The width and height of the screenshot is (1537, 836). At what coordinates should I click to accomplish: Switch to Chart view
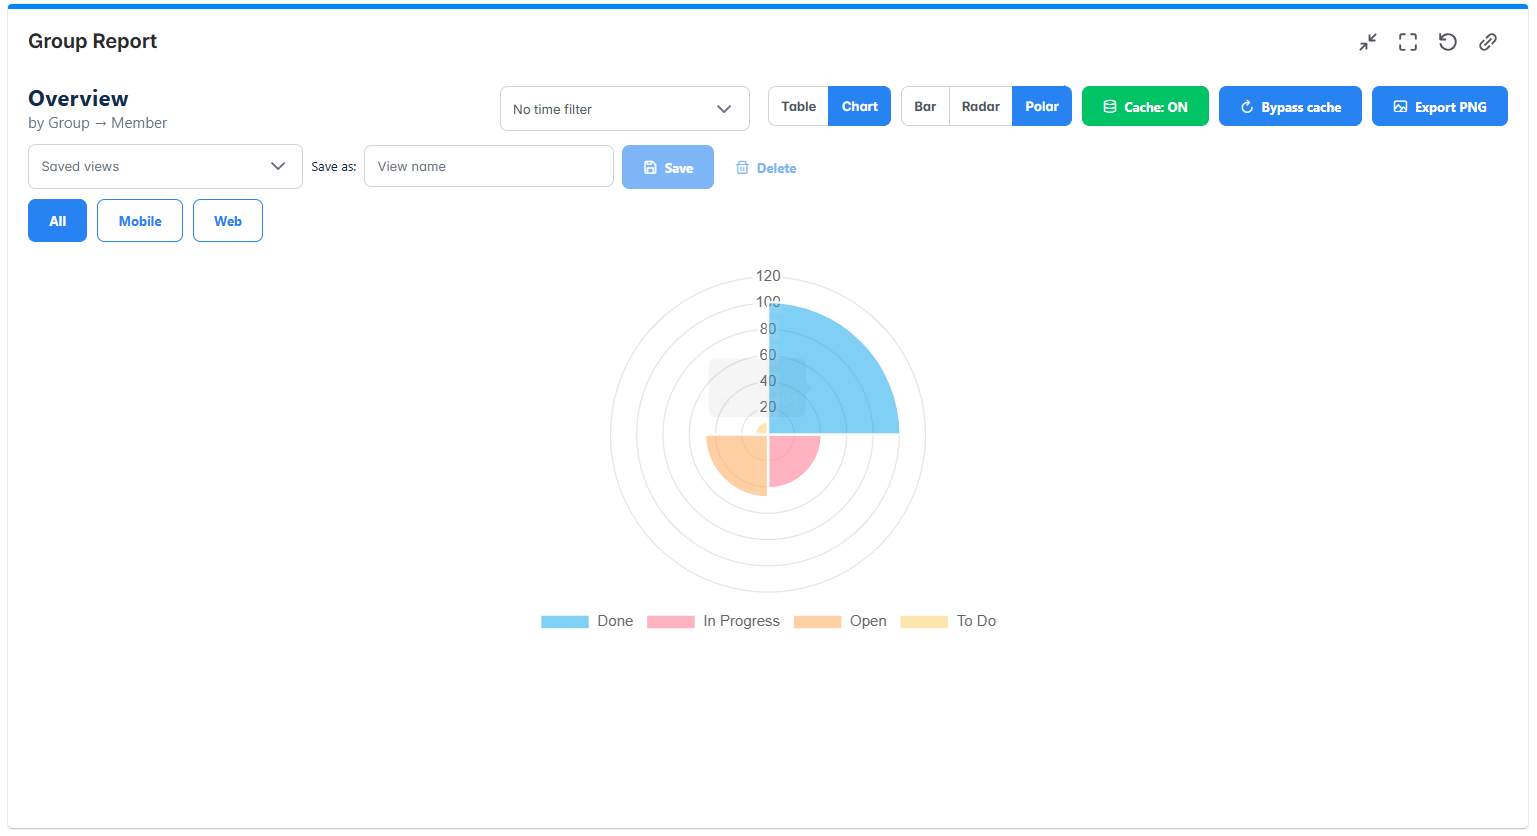point(860,106)
